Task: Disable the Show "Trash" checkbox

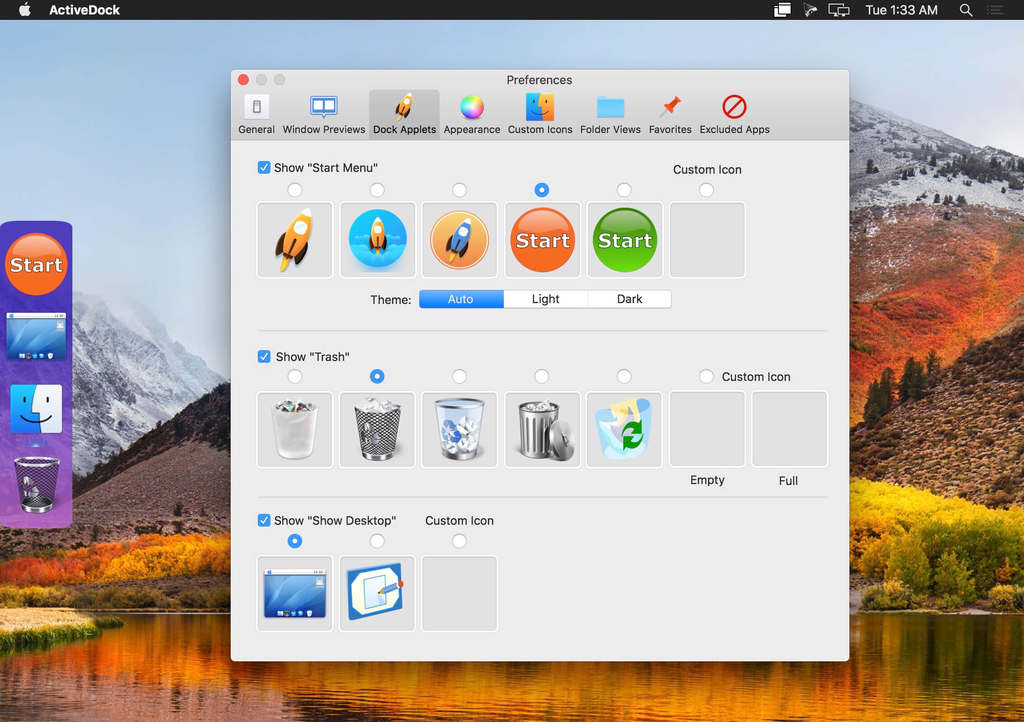Action: tap(264, 357)
